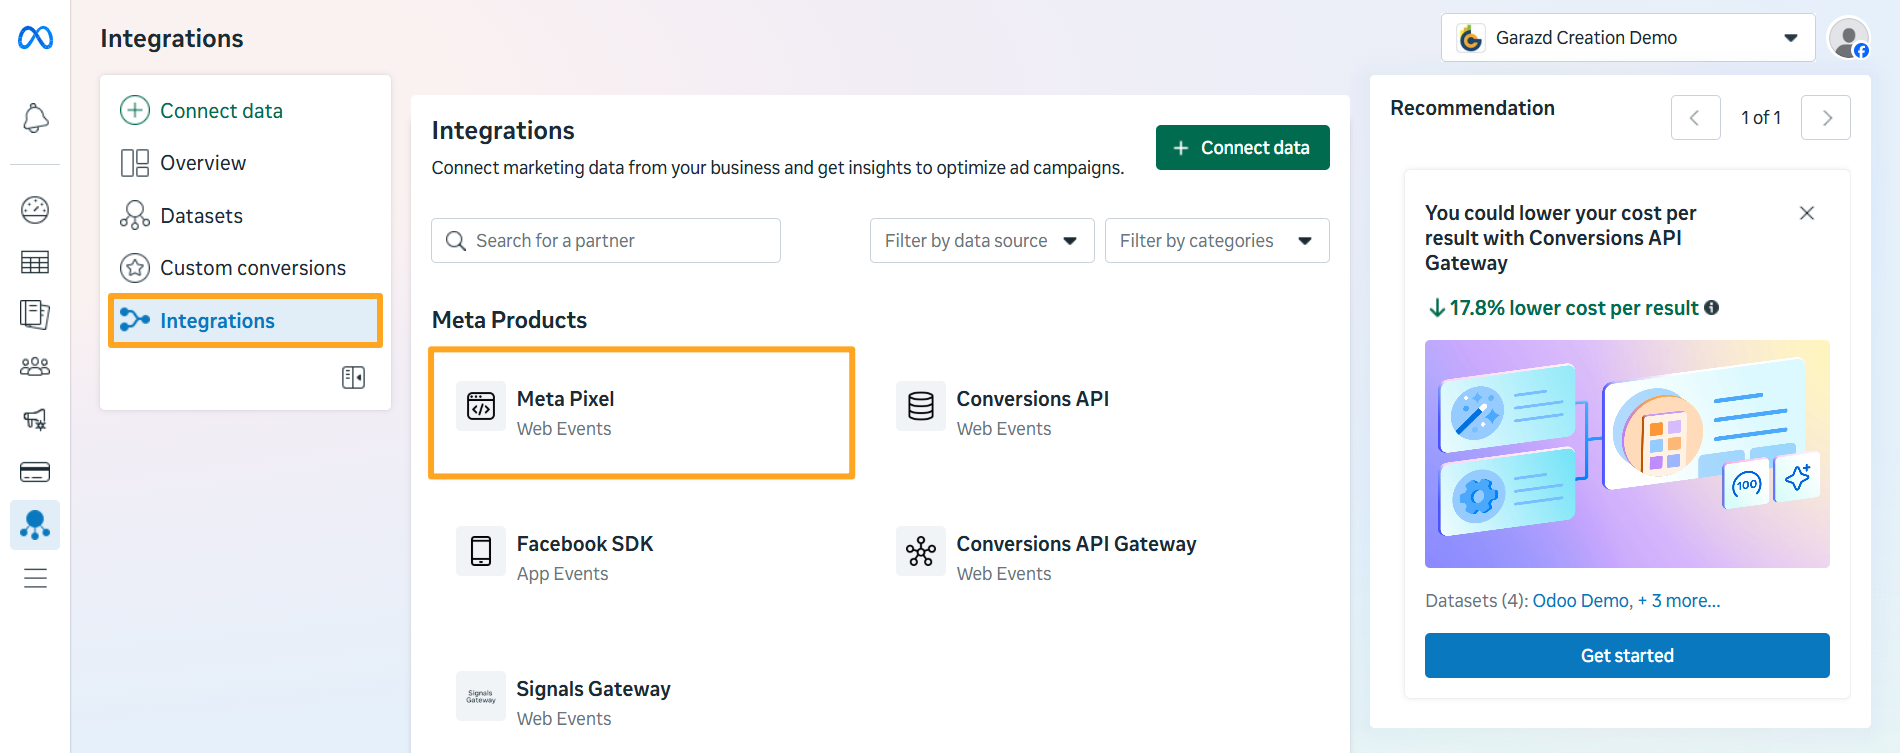Click the Meta Pixel code icon
This screenshot has width=1900, height=753.
(x=481, y=406)
